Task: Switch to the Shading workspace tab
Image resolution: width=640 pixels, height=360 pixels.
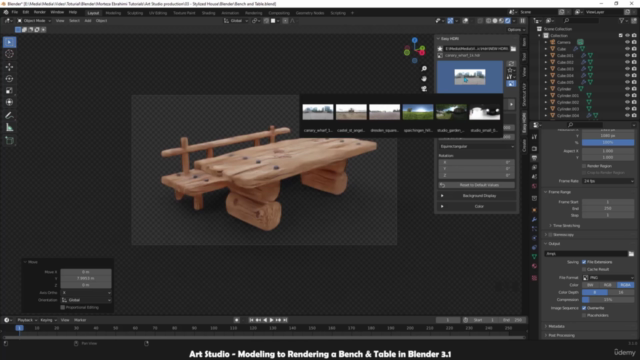Action: coord(208,13)
